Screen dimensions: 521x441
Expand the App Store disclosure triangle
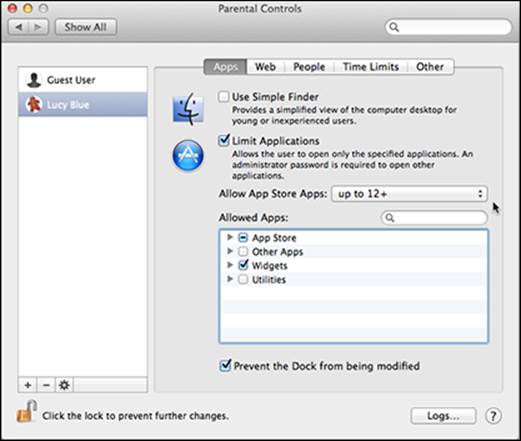230,237
